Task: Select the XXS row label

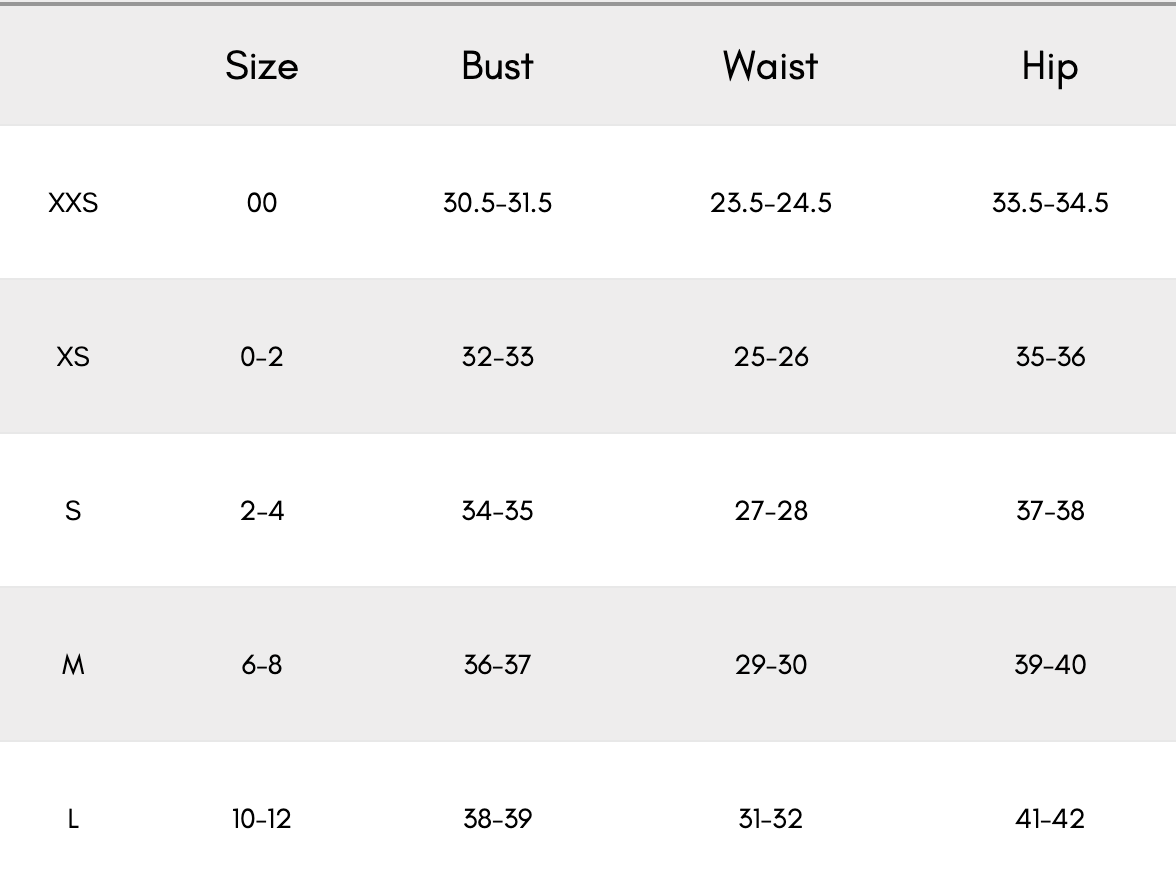Action: 73,203
